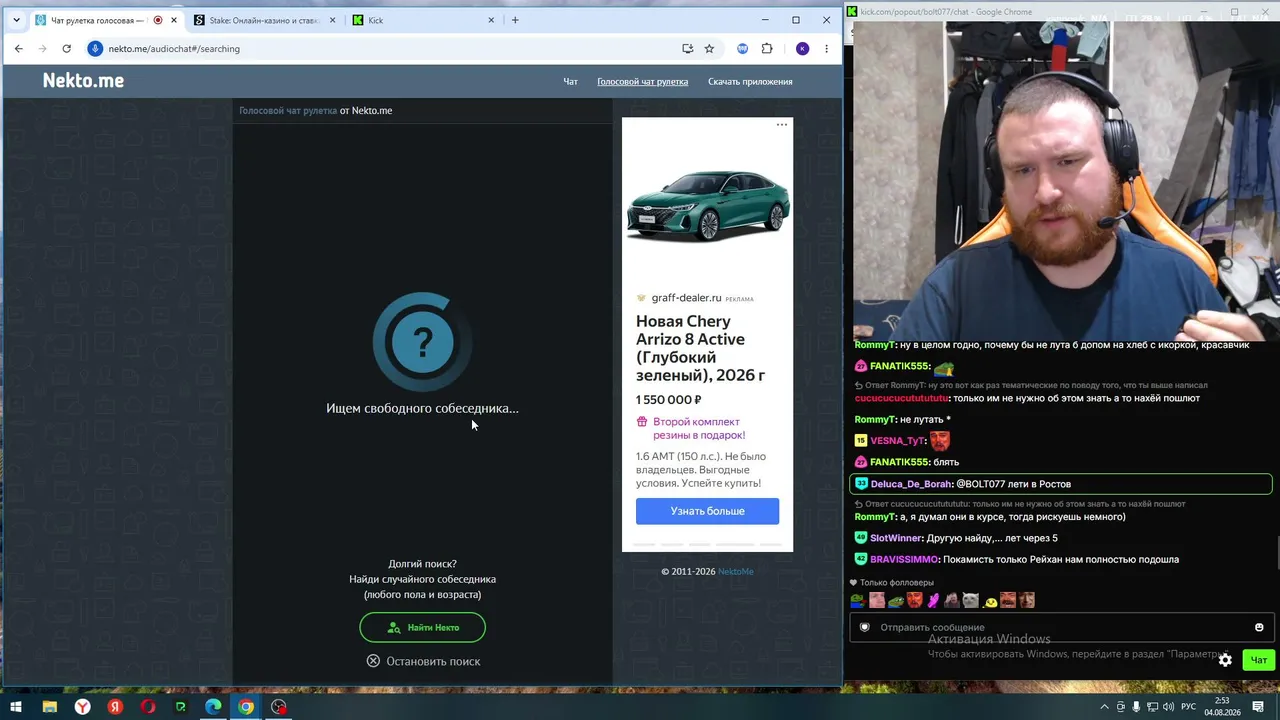The image size is (1280, 720).
Task: Click the question mark search spinner
Action: [422, 342]
